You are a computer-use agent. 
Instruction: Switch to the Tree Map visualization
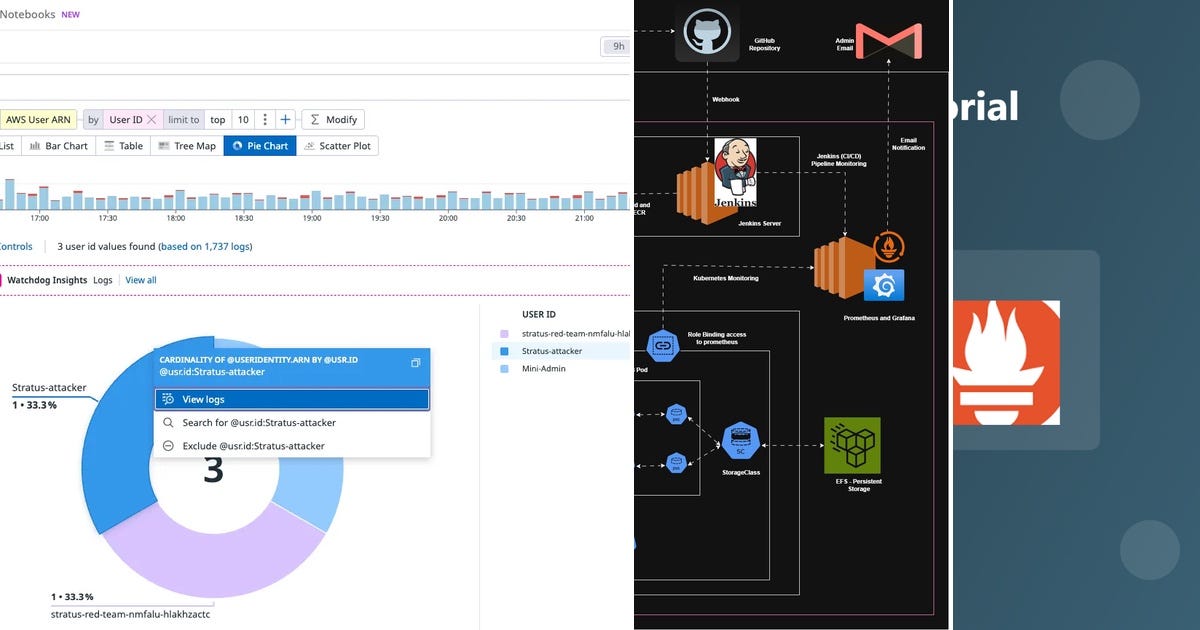coord(187,146)
